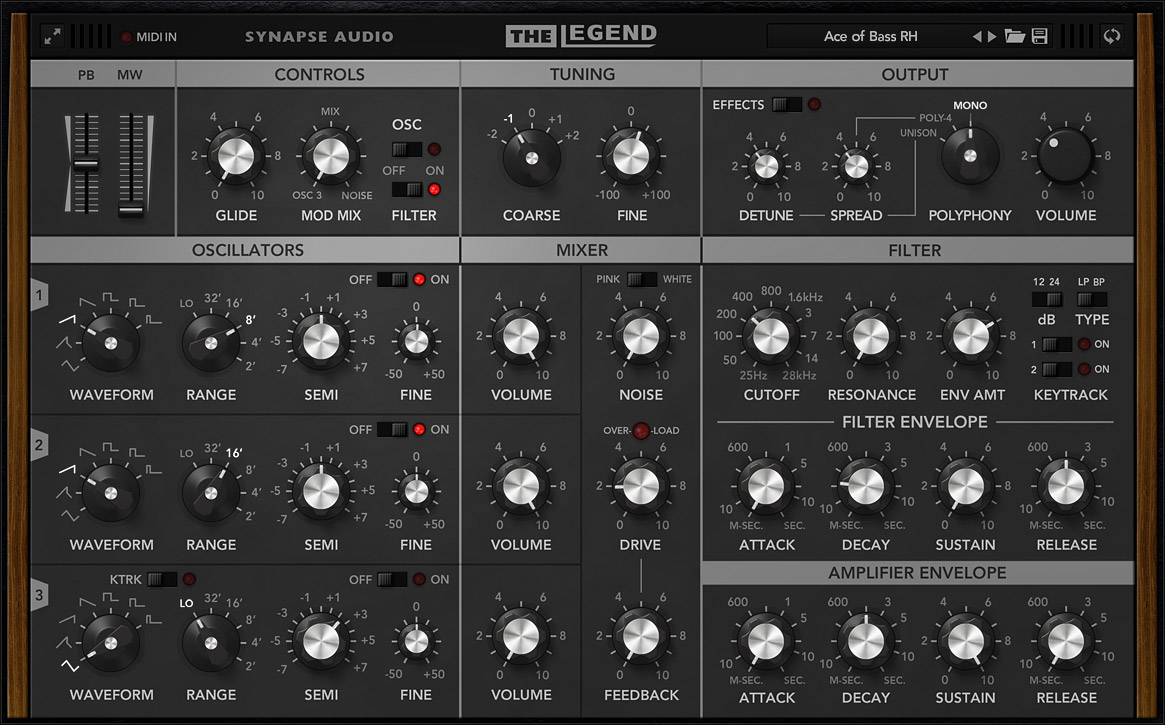Image resolution: width=1165 pixels, height=725 pixels.
Task: Click the previous preset arrow
Action: point(977,36)
